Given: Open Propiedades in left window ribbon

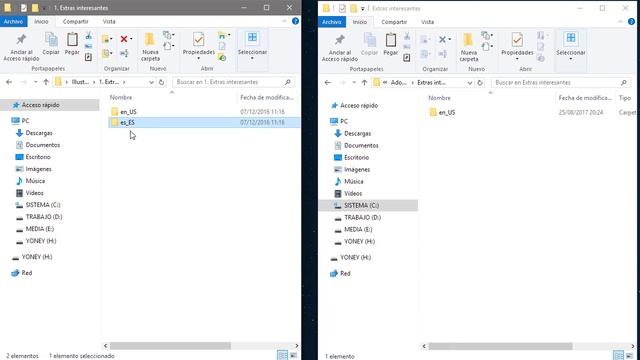Looking at the screenshot, I should (x=198, y=46).
